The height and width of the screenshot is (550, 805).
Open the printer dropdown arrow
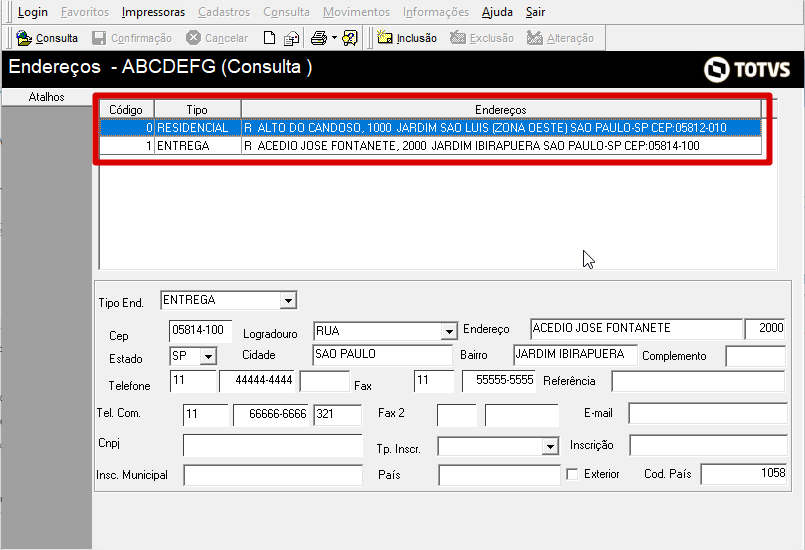point(334,38)
